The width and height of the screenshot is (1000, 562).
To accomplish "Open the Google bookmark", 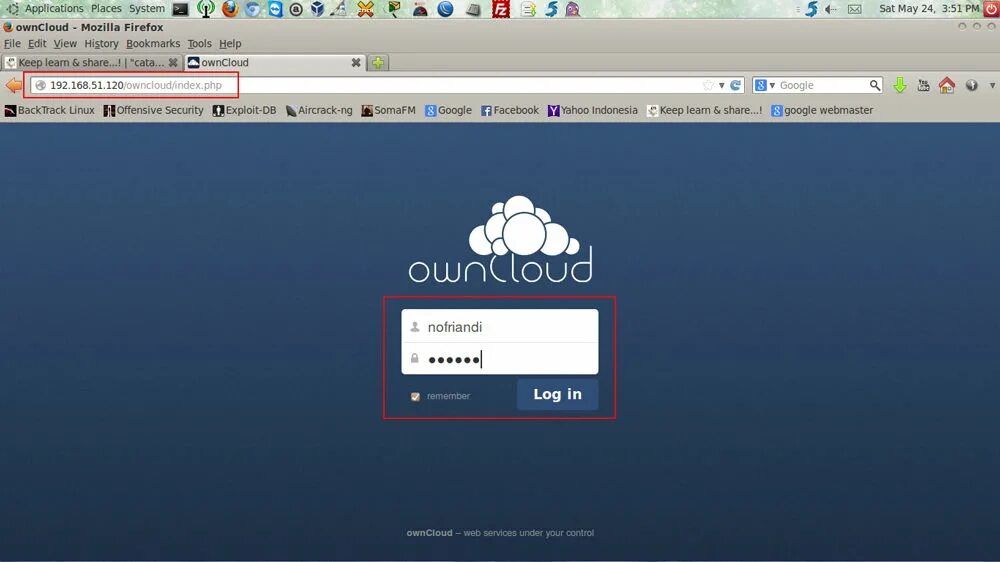I will tap(448, 110).
